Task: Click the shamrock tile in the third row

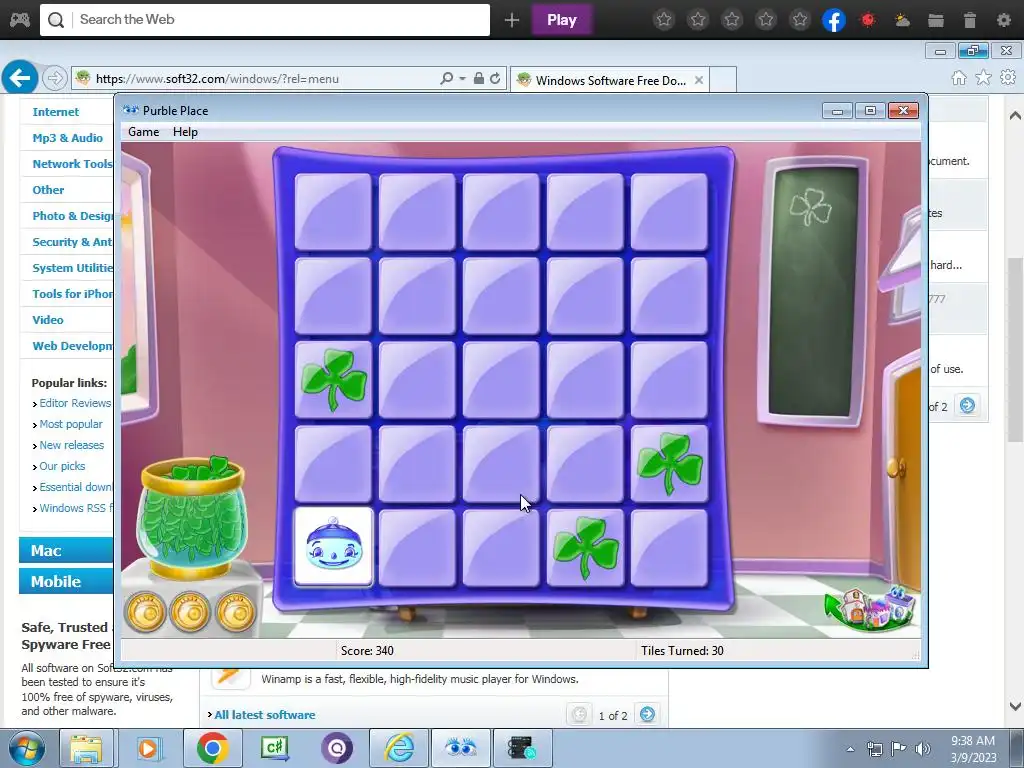Action: [x=334, y=380]
